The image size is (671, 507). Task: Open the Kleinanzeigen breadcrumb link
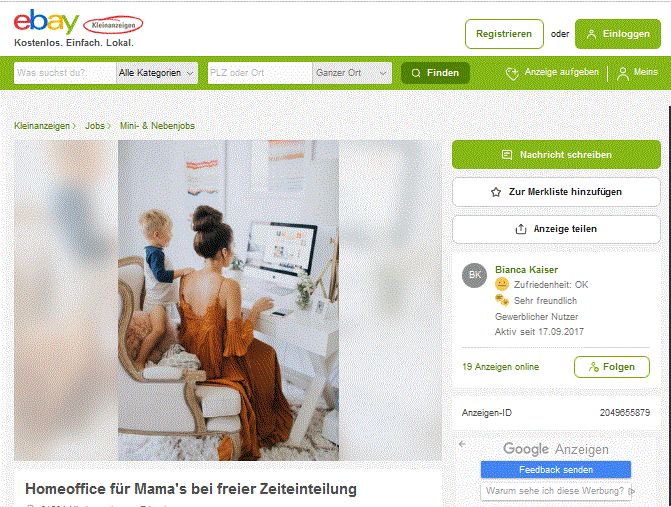(x=42, y=126)
